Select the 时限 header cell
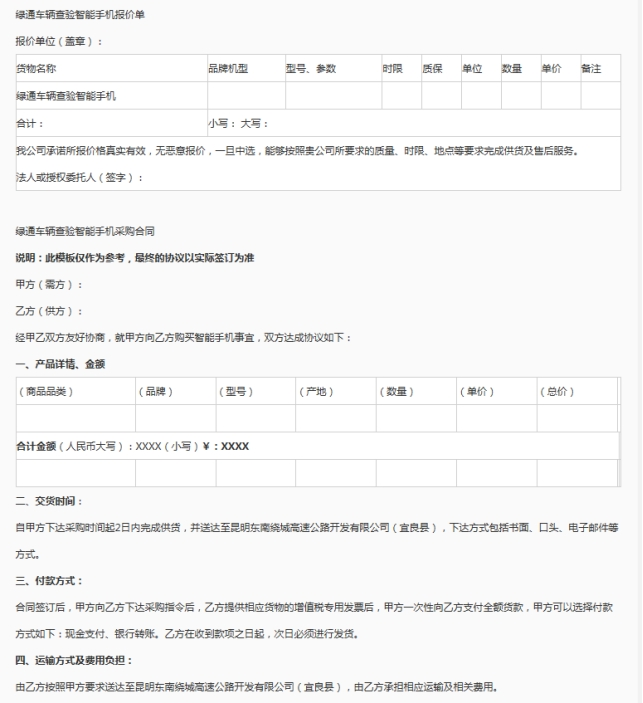This screenshot has width=643, height=703. (392, 69)
